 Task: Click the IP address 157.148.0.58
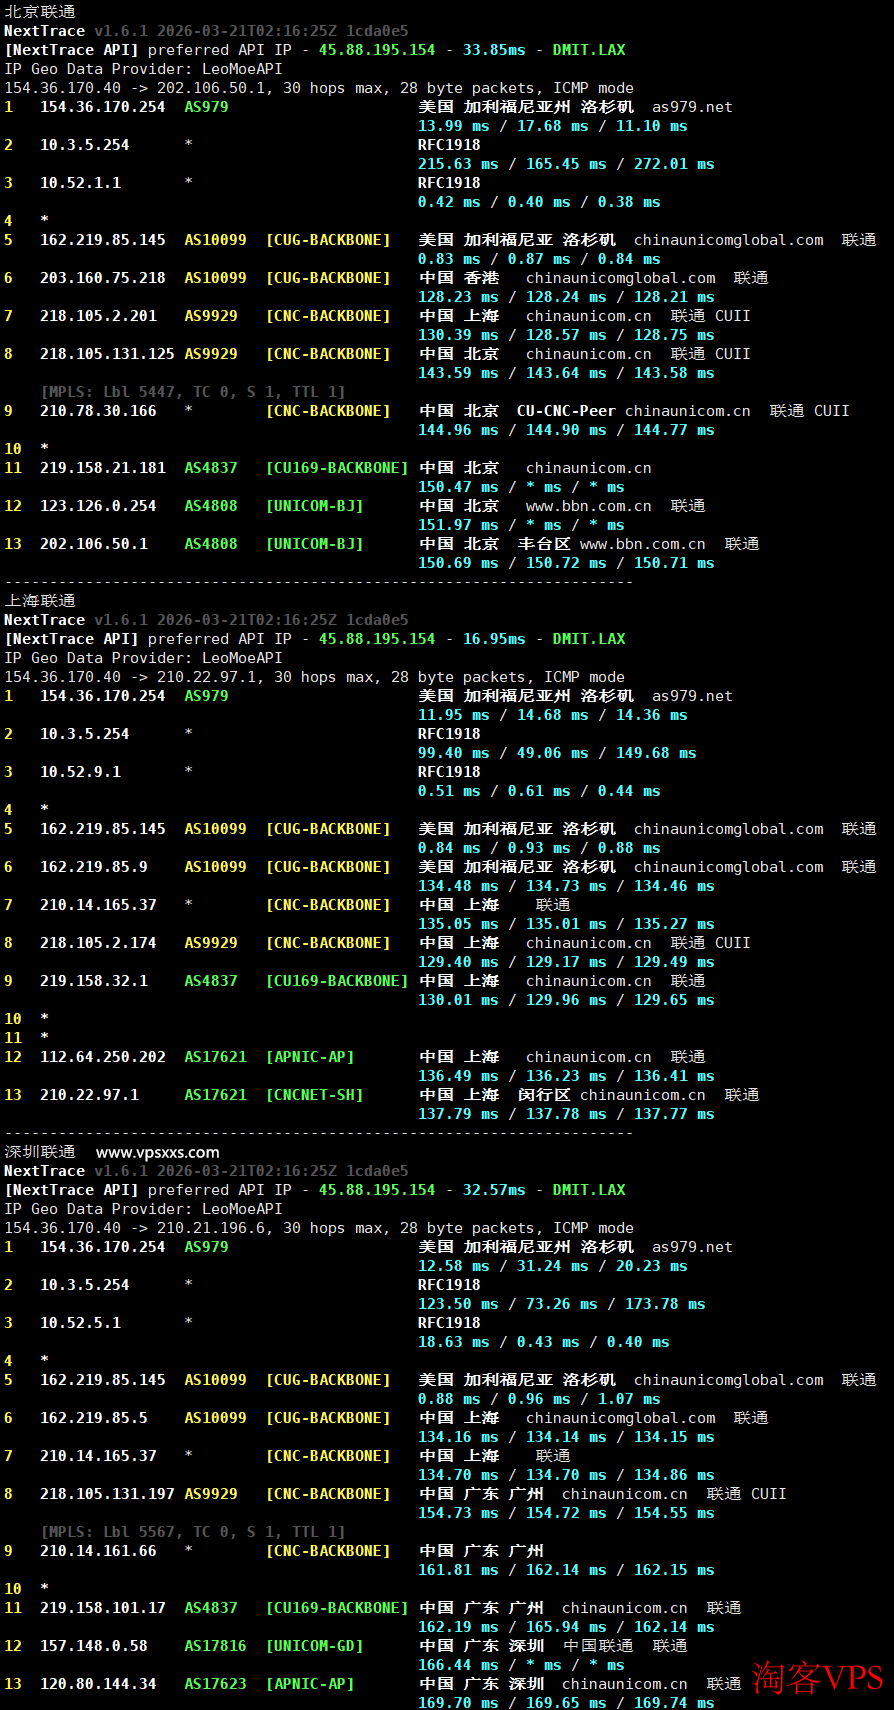(94, 1646)
